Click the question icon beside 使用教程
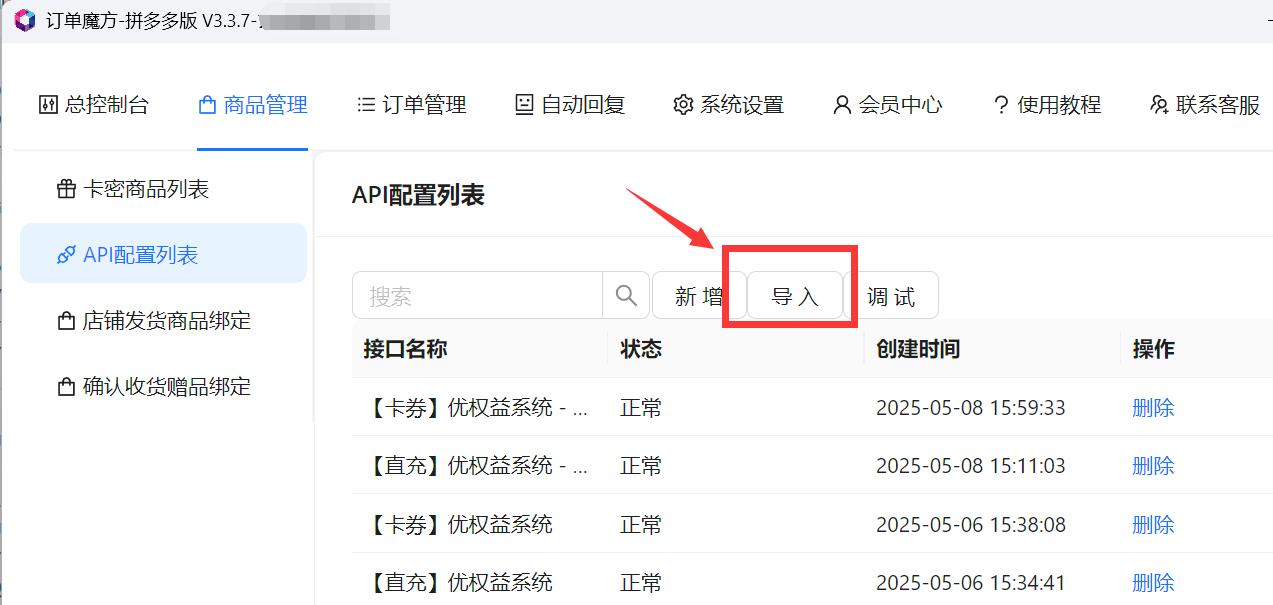 1001,105
